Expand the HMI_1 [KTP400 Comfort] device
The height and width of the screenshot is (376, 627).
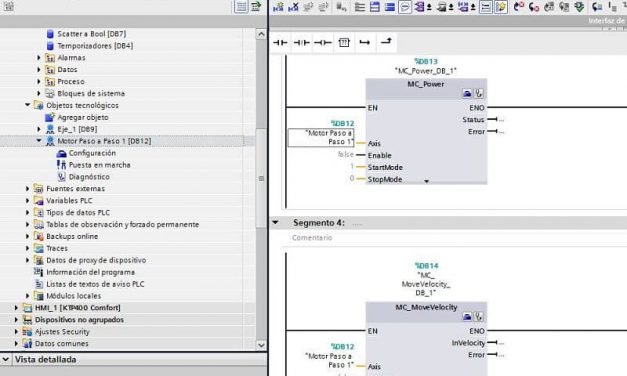pyautogui.click(x=16, y=308)
